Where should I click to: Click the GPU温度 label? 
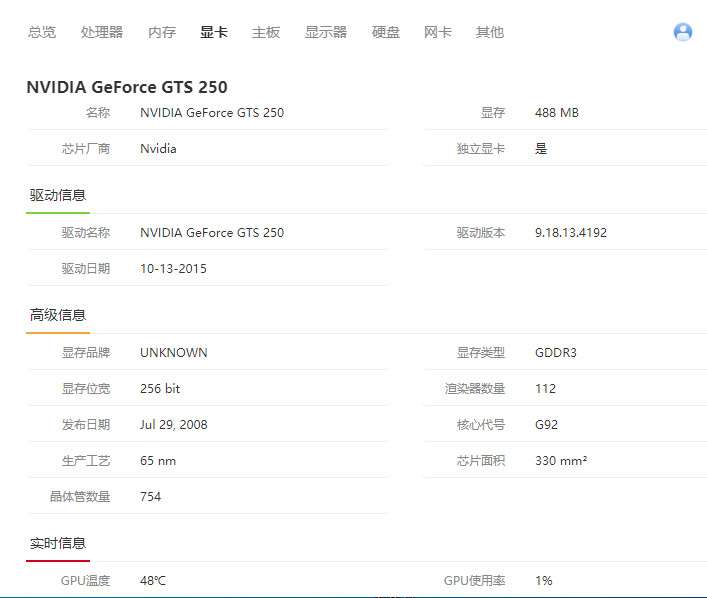86,581
